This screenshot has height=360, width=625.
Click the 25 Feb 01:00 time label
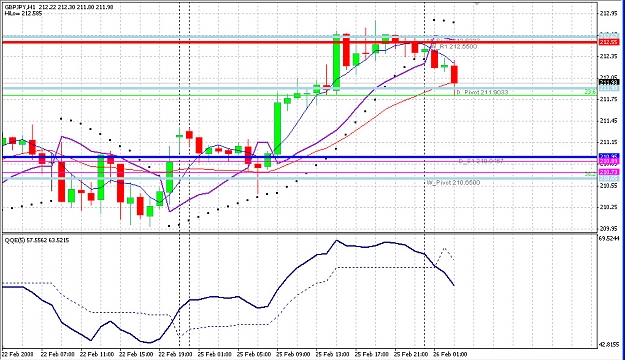215,354
